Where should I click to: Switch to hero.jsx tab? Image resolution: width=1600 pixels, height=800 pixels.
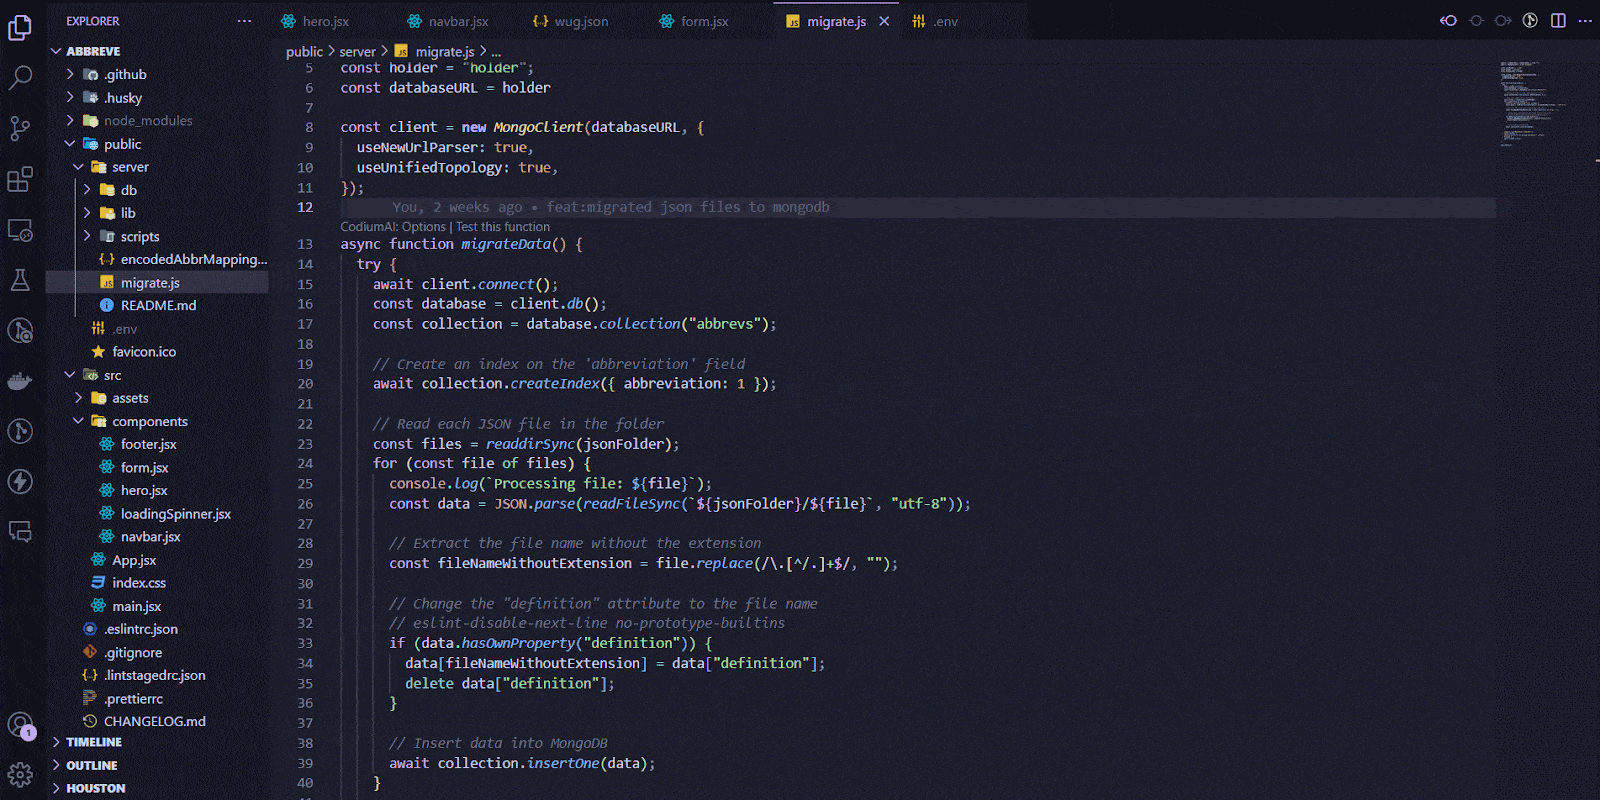click(315, 21)
